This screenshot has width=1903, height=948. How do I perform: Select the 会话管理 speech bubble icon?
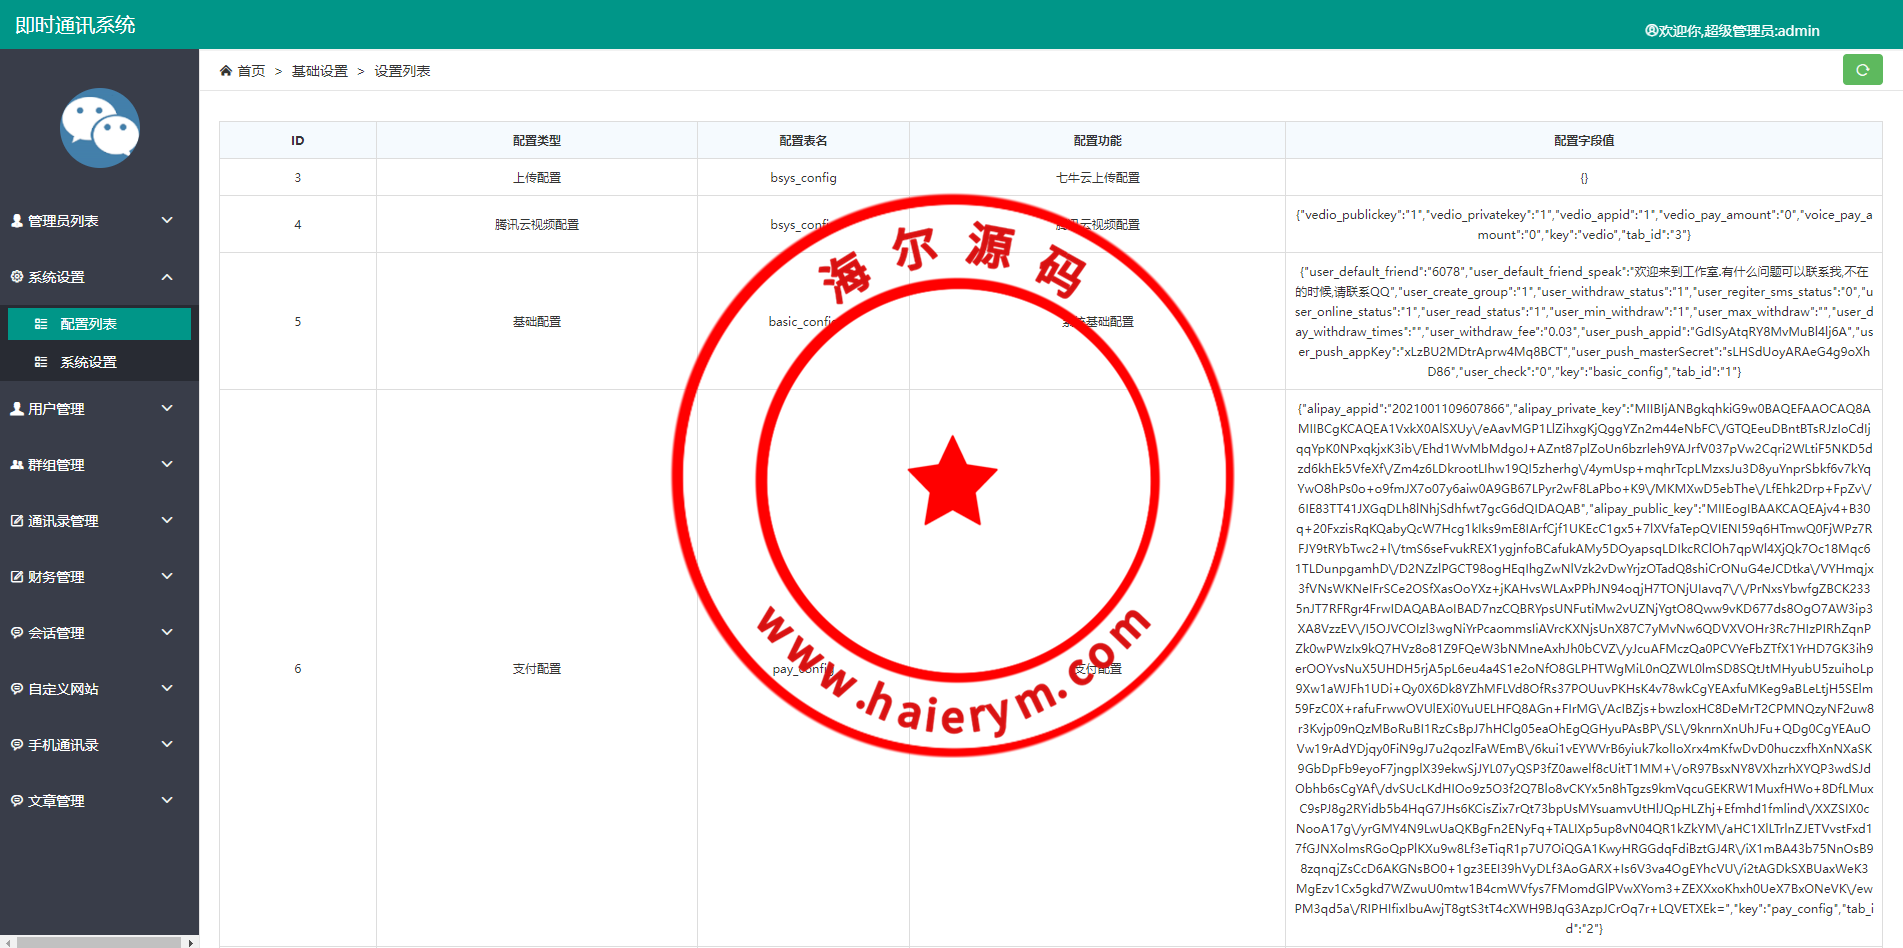point(15,632)
